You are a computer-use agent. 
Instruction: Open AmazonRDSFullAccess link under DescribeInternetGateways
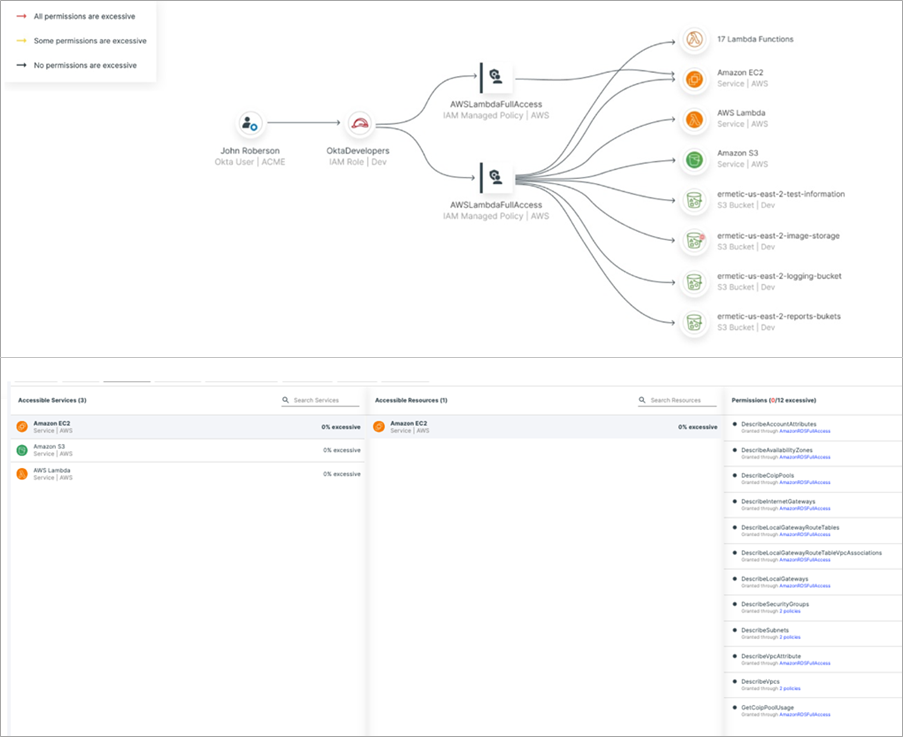(805, 508)
